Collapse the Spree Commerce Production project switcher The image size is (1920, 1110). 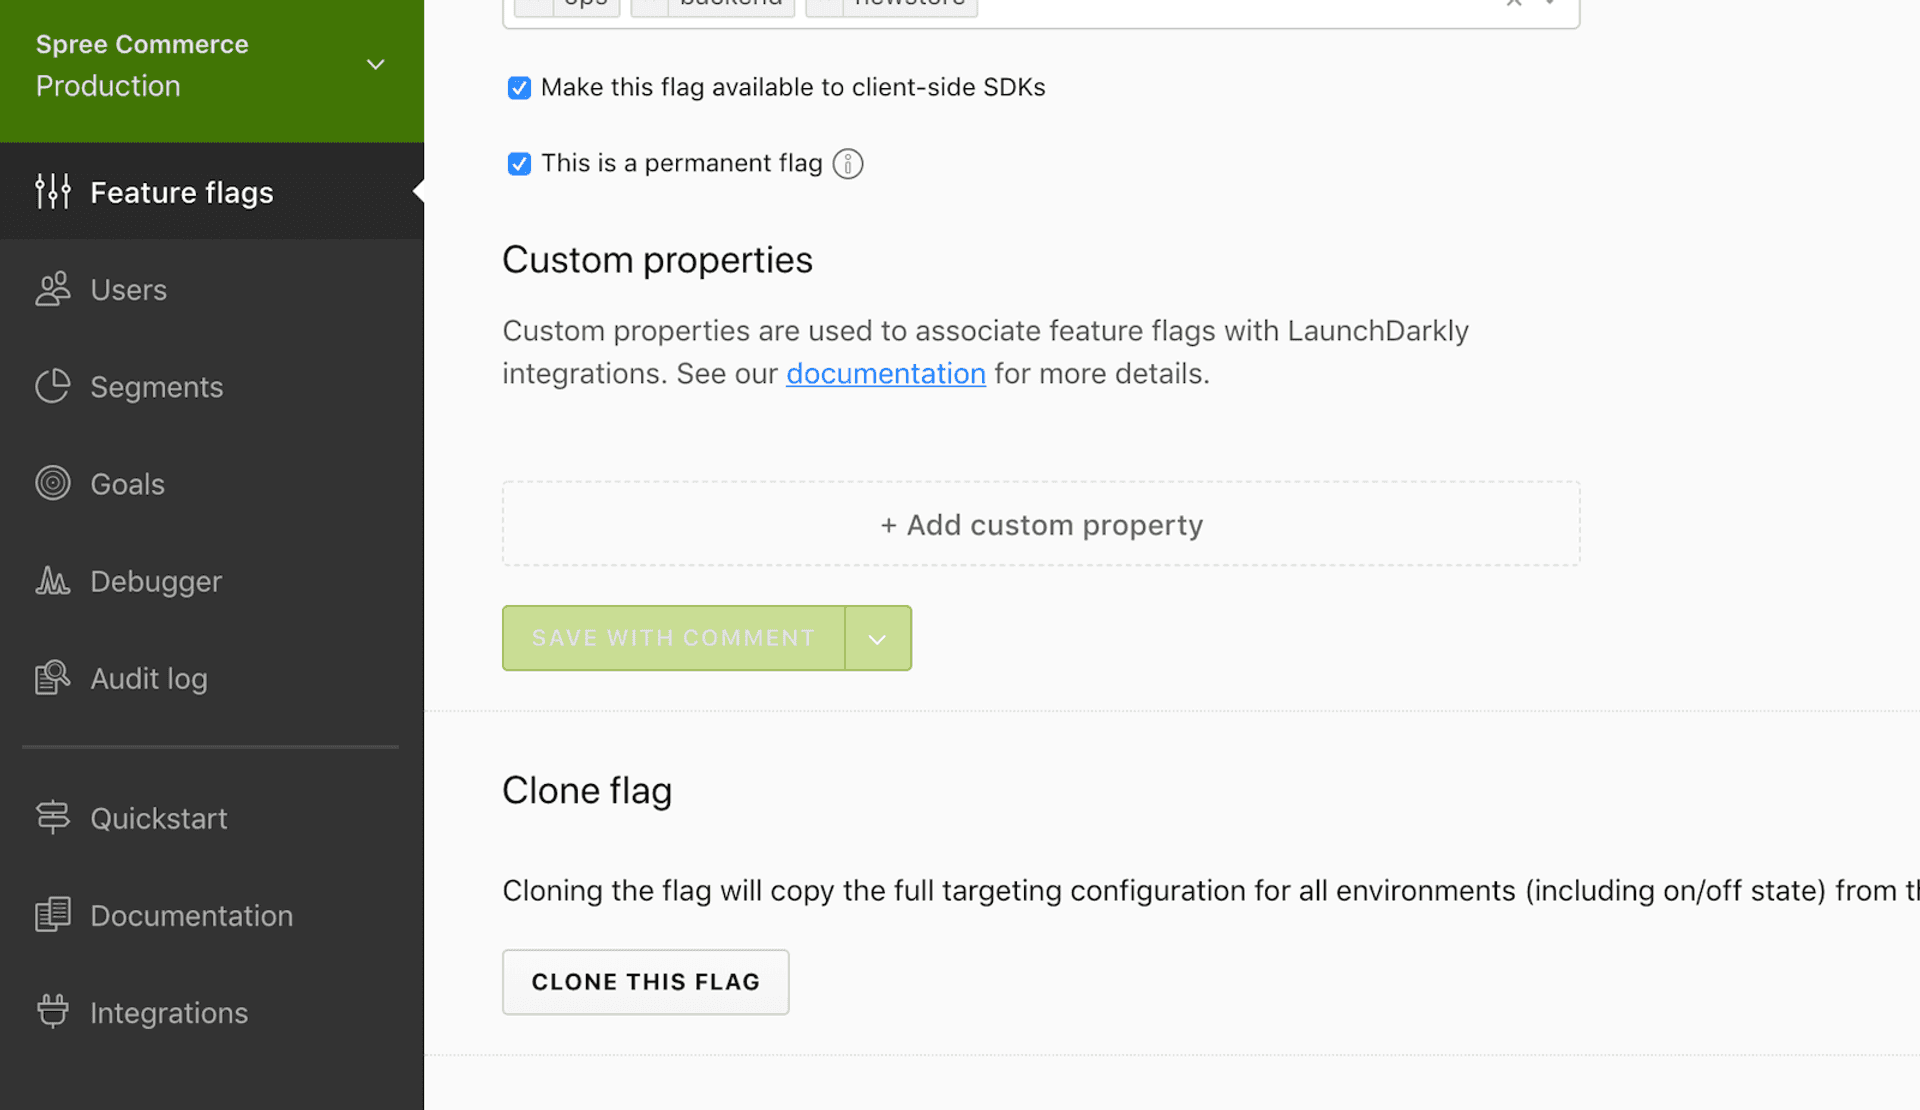point(375,64)
